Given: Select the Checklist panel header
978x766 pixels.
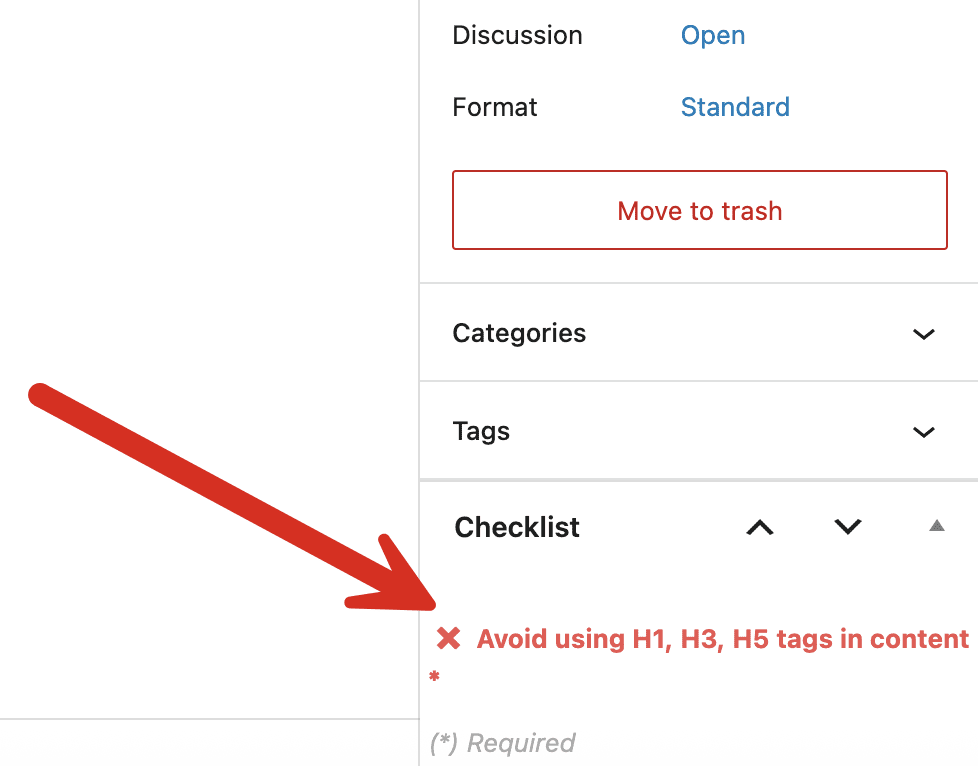Looking at the screenshot, I should 516,527.
